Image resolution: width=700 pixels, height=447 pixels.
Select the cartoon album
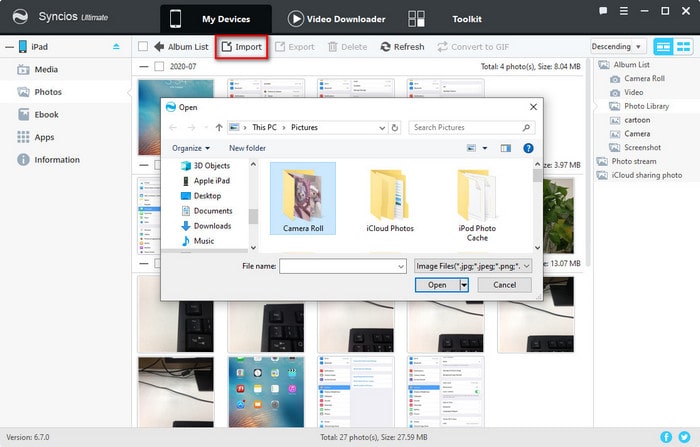(637, 120)
